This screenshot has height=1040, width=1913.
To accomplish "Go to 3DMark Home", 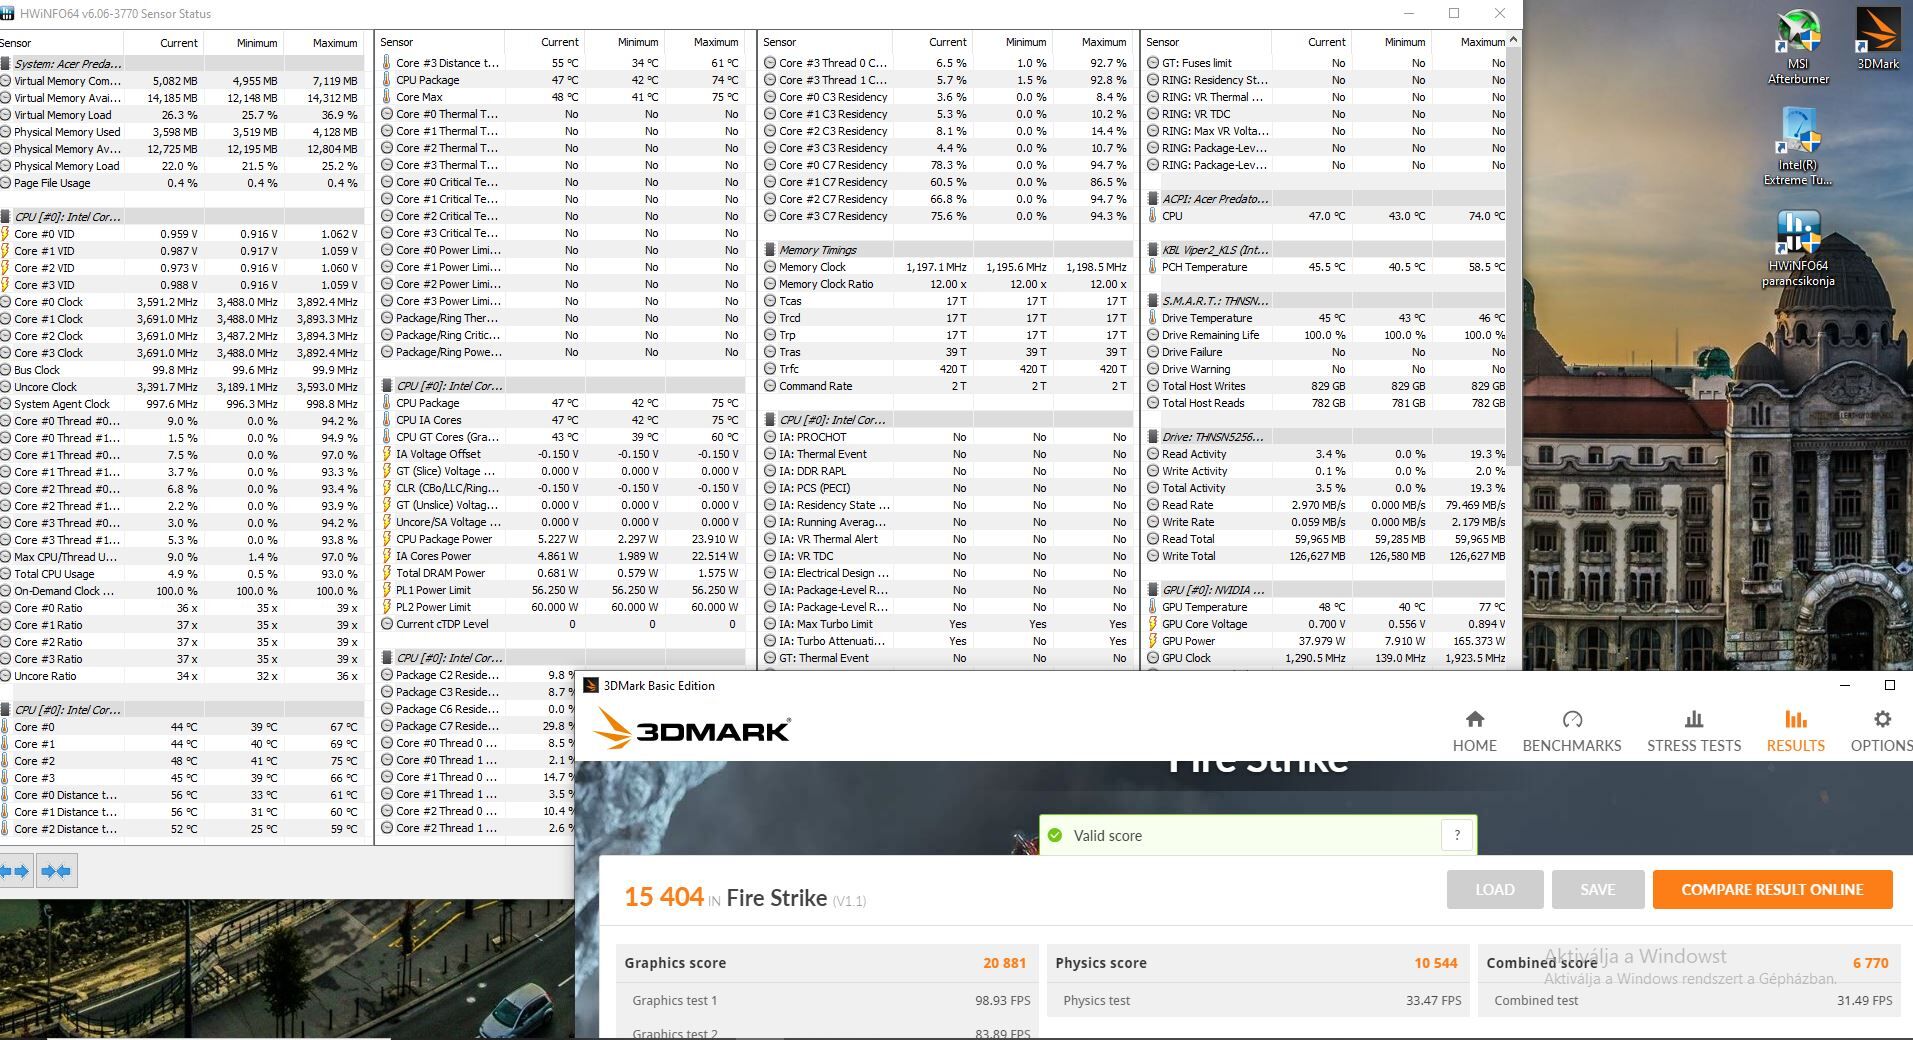I will click(x=1474, y=732).
